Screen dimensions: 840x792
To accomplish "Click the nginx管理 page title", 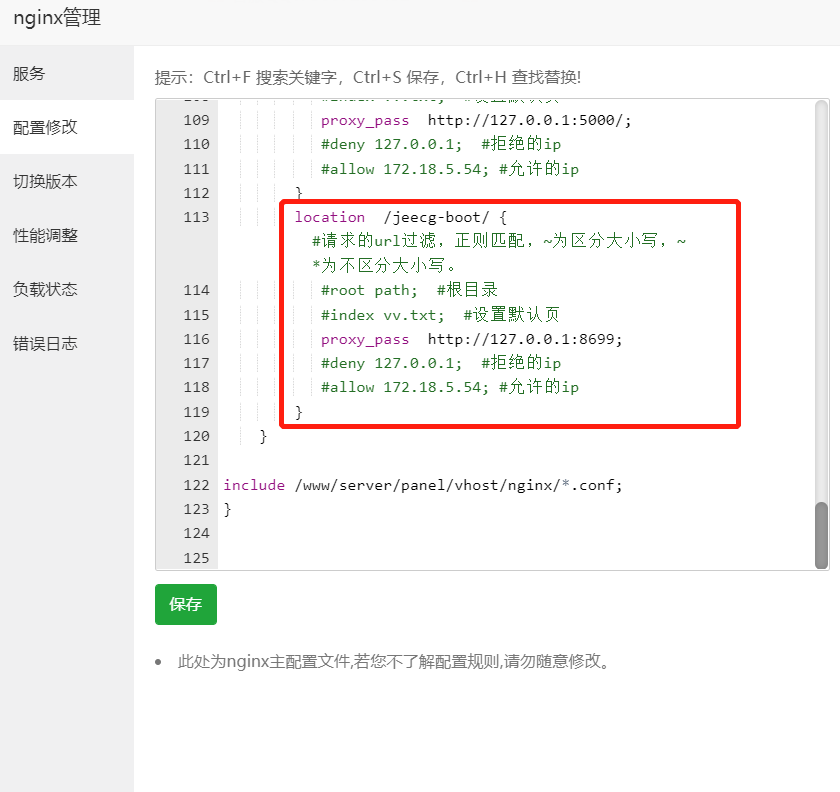I will [58, 18].
